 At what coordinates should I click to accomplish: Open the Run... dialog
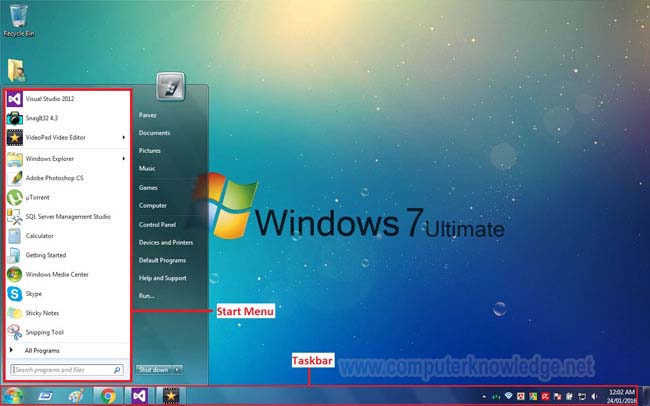[x=147, y=296]
